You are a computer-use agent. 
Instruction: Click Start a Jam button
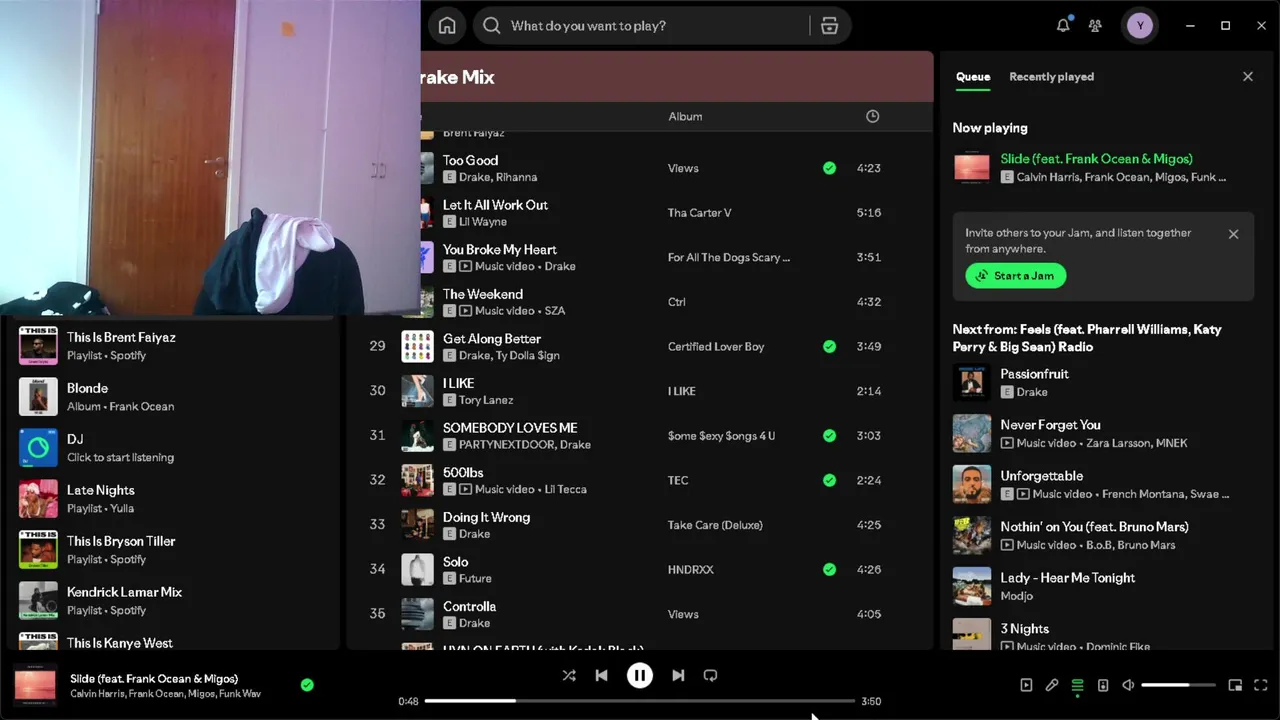(x=1016, y=276)
